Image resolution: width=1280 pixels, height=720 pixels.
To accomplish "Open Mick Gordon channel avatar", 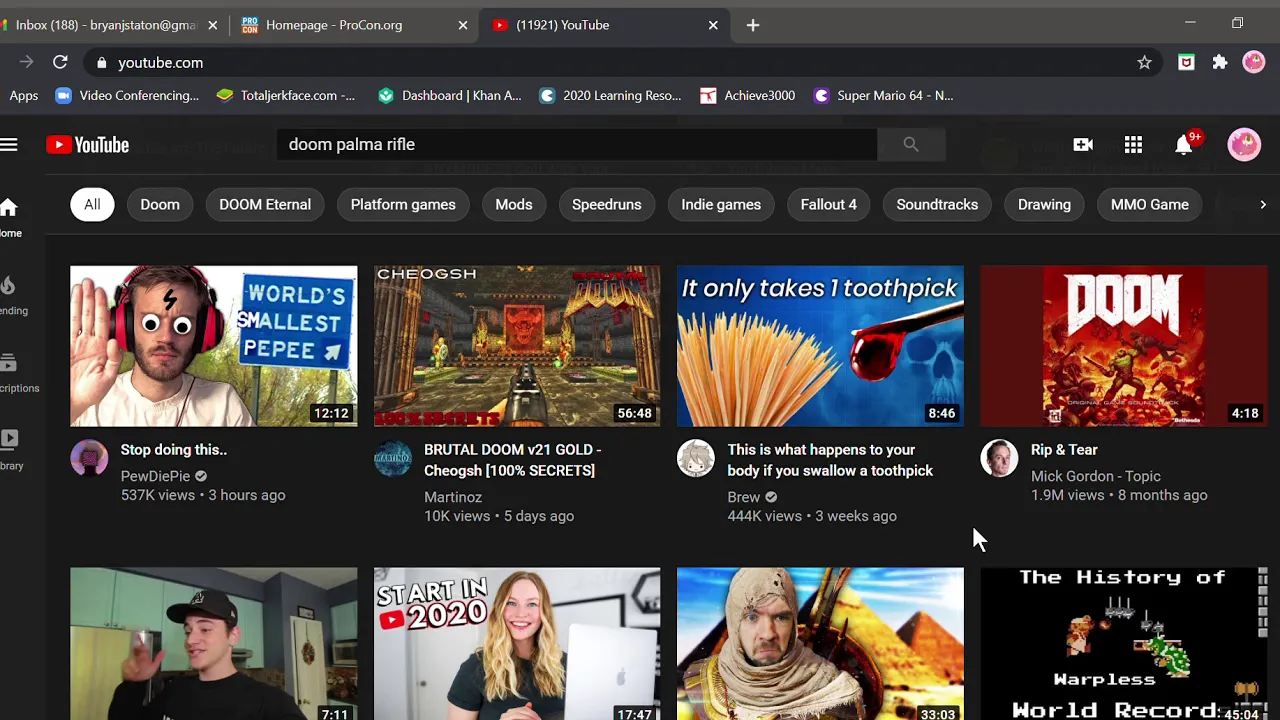I will [999, 459].
